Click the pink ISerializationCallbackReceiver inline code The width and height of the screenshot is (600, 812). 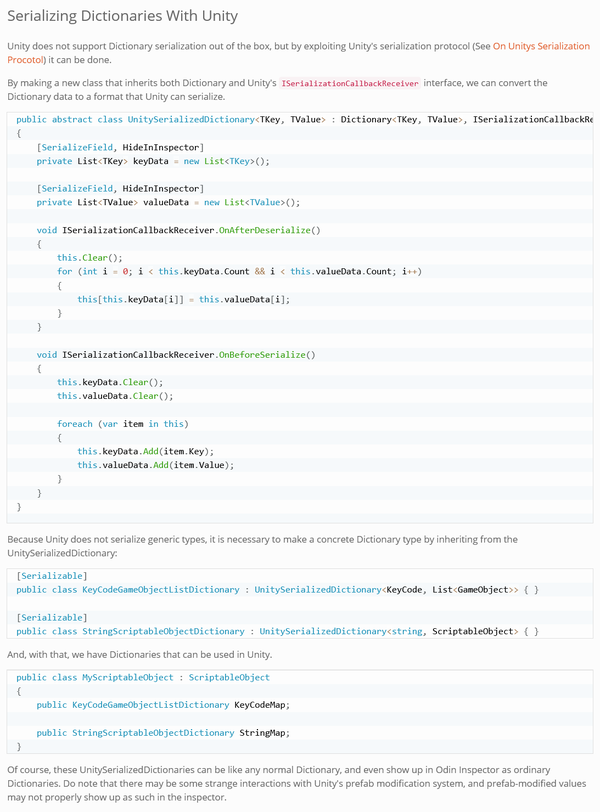coord(350,83)
